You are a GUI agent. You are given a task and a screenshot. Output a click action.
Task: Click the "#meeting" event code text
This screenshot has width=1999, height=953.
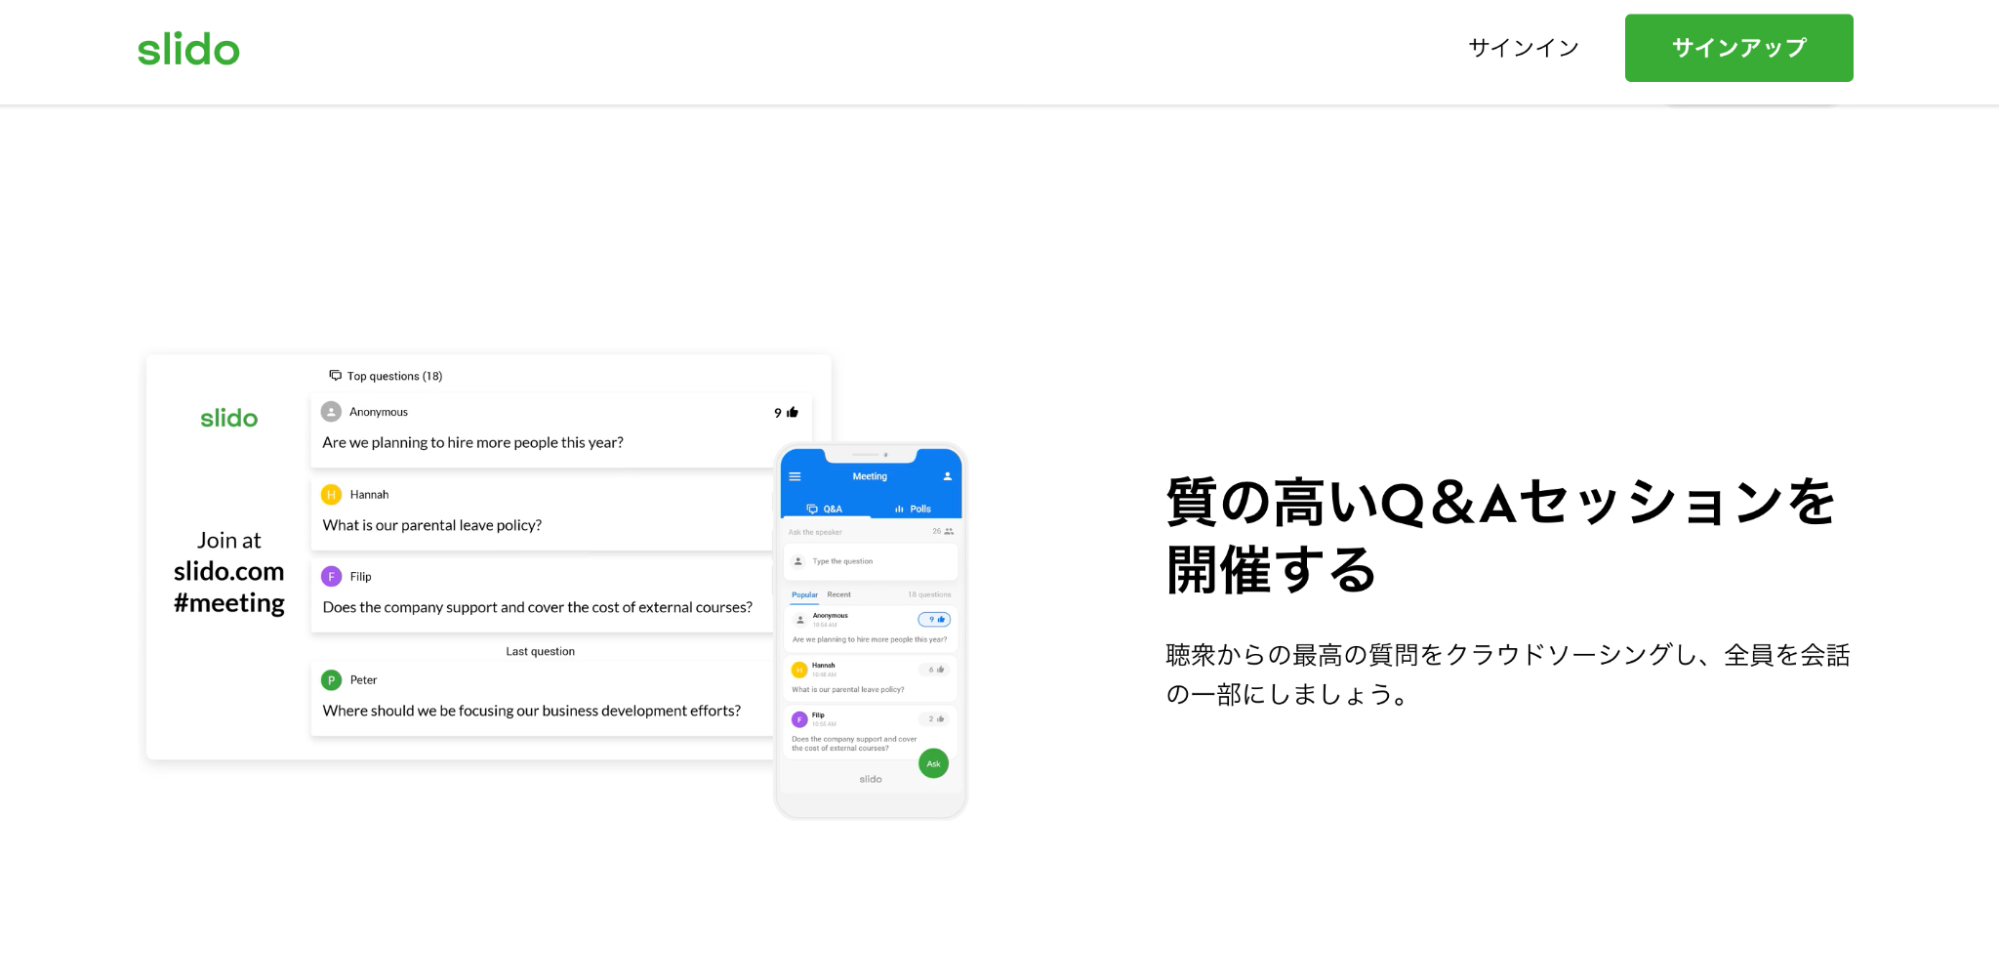229,603
